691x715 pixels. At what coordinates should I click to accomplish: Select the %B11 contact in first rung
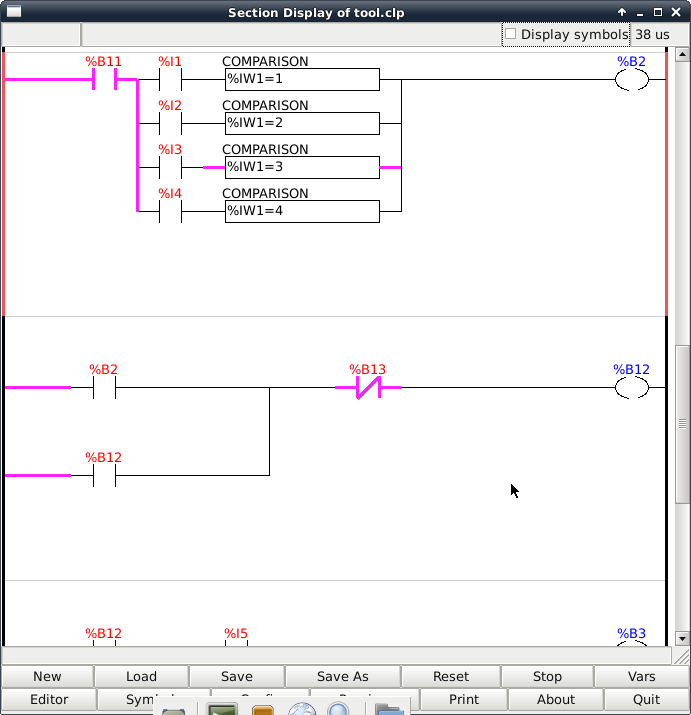(x=104, y=79)
